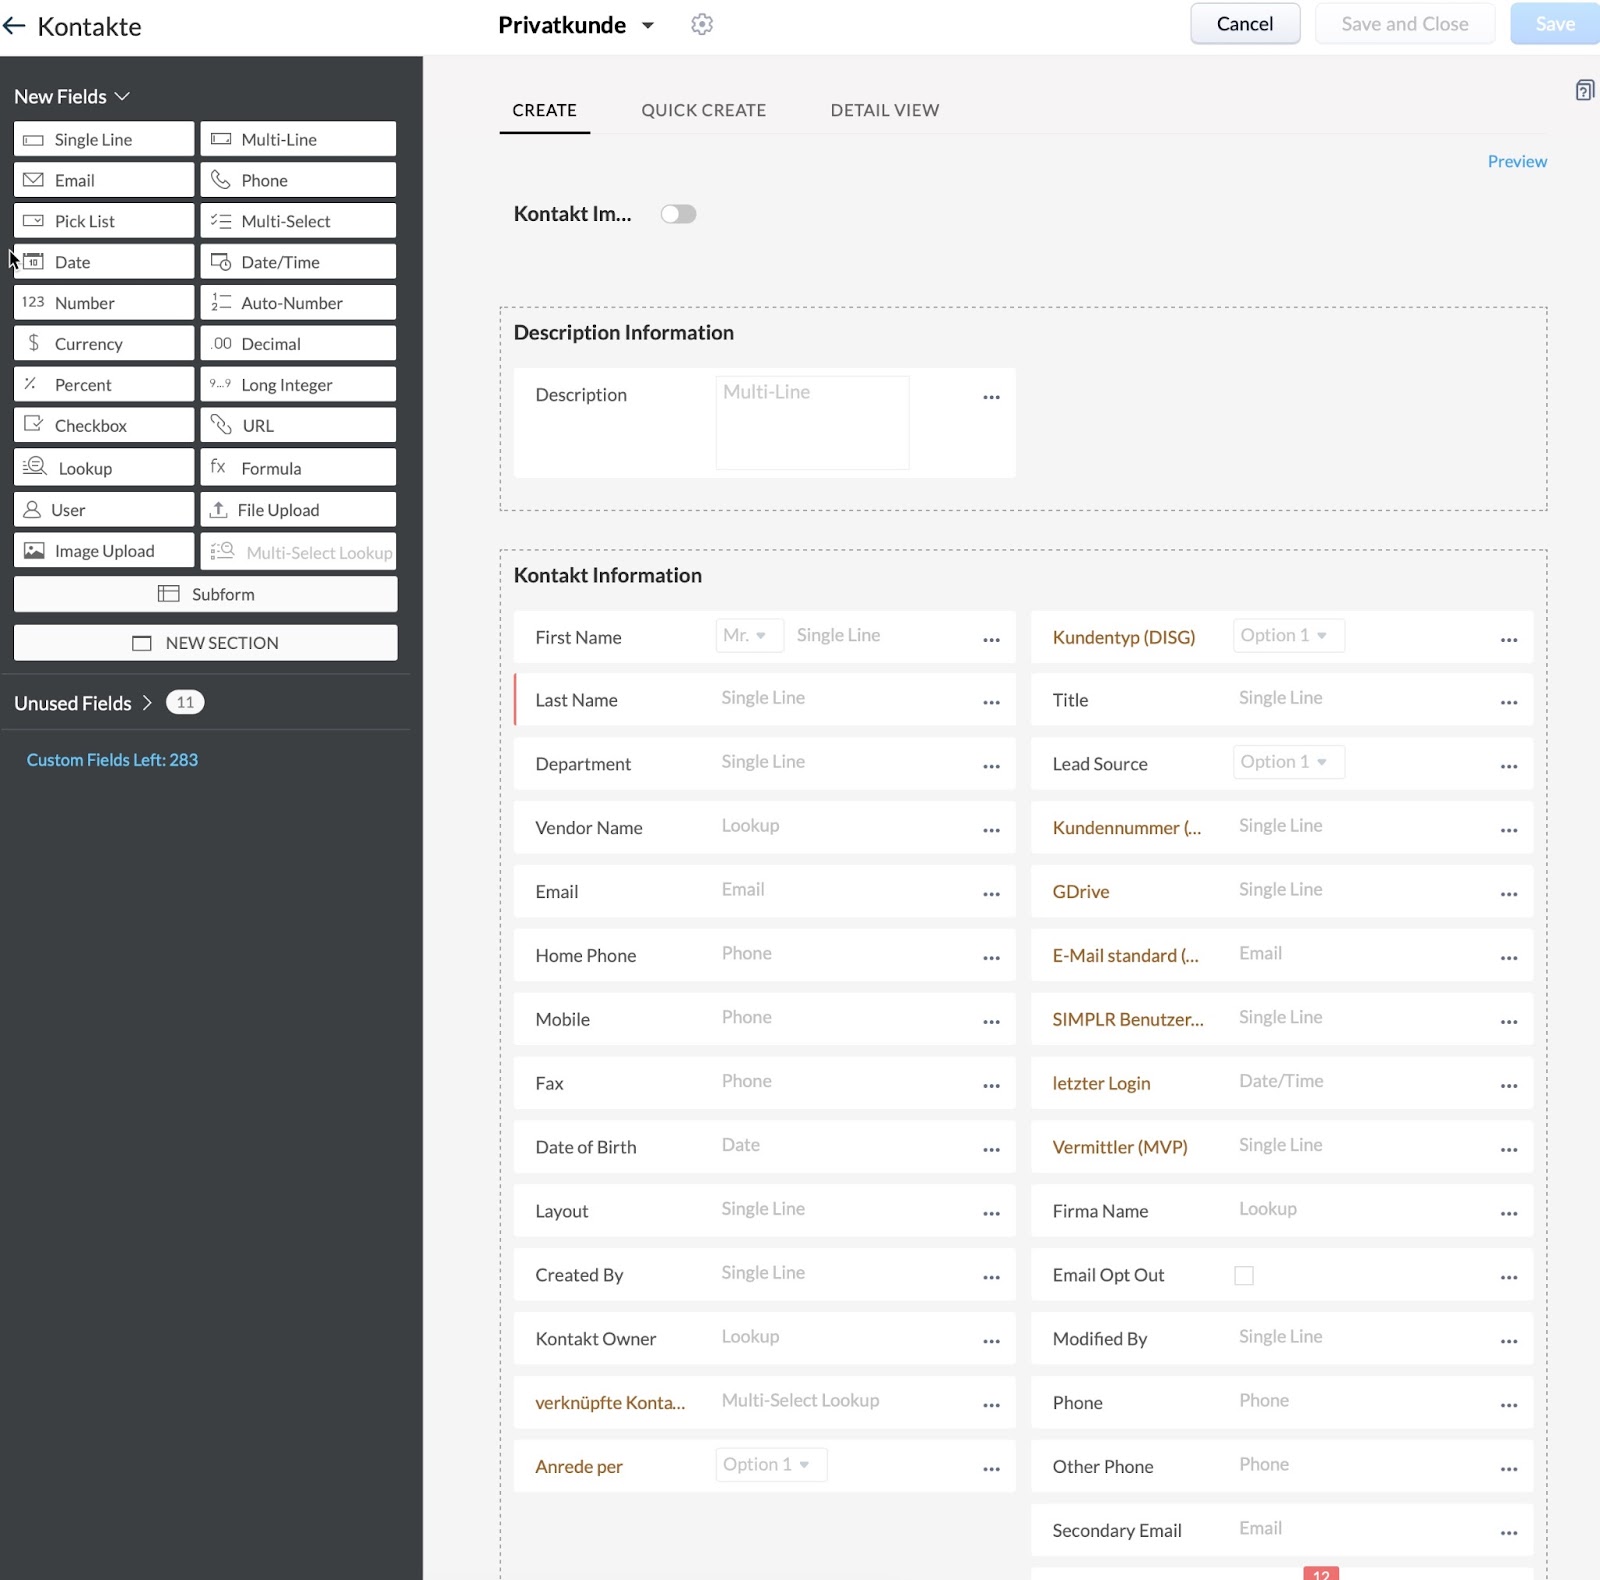Open options menu for Firma Name field
The image size is (1600, 1580).
pos(1509,1214)
